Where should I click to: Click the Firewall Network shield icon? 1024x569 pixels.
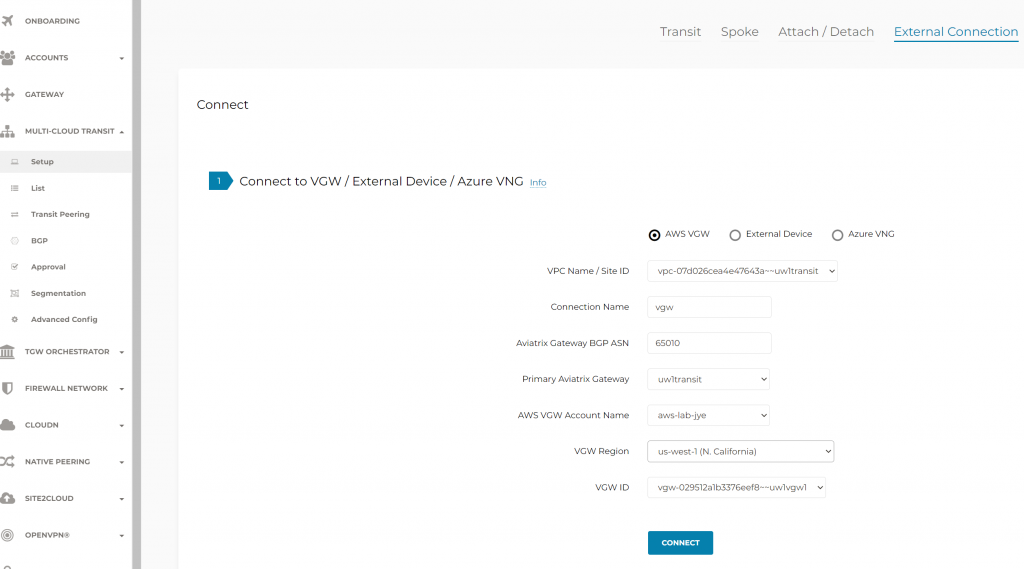[x=7, y=388]
